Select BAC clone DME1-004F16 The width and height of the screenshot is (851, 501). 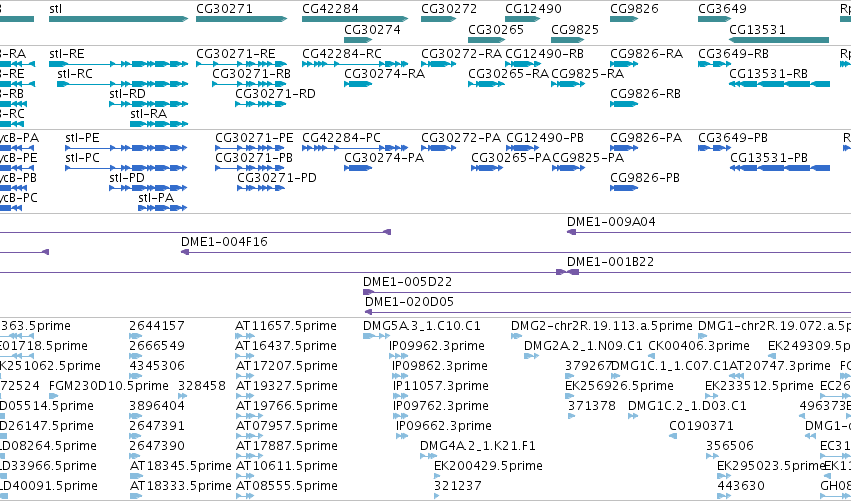[x=516, y=252]
